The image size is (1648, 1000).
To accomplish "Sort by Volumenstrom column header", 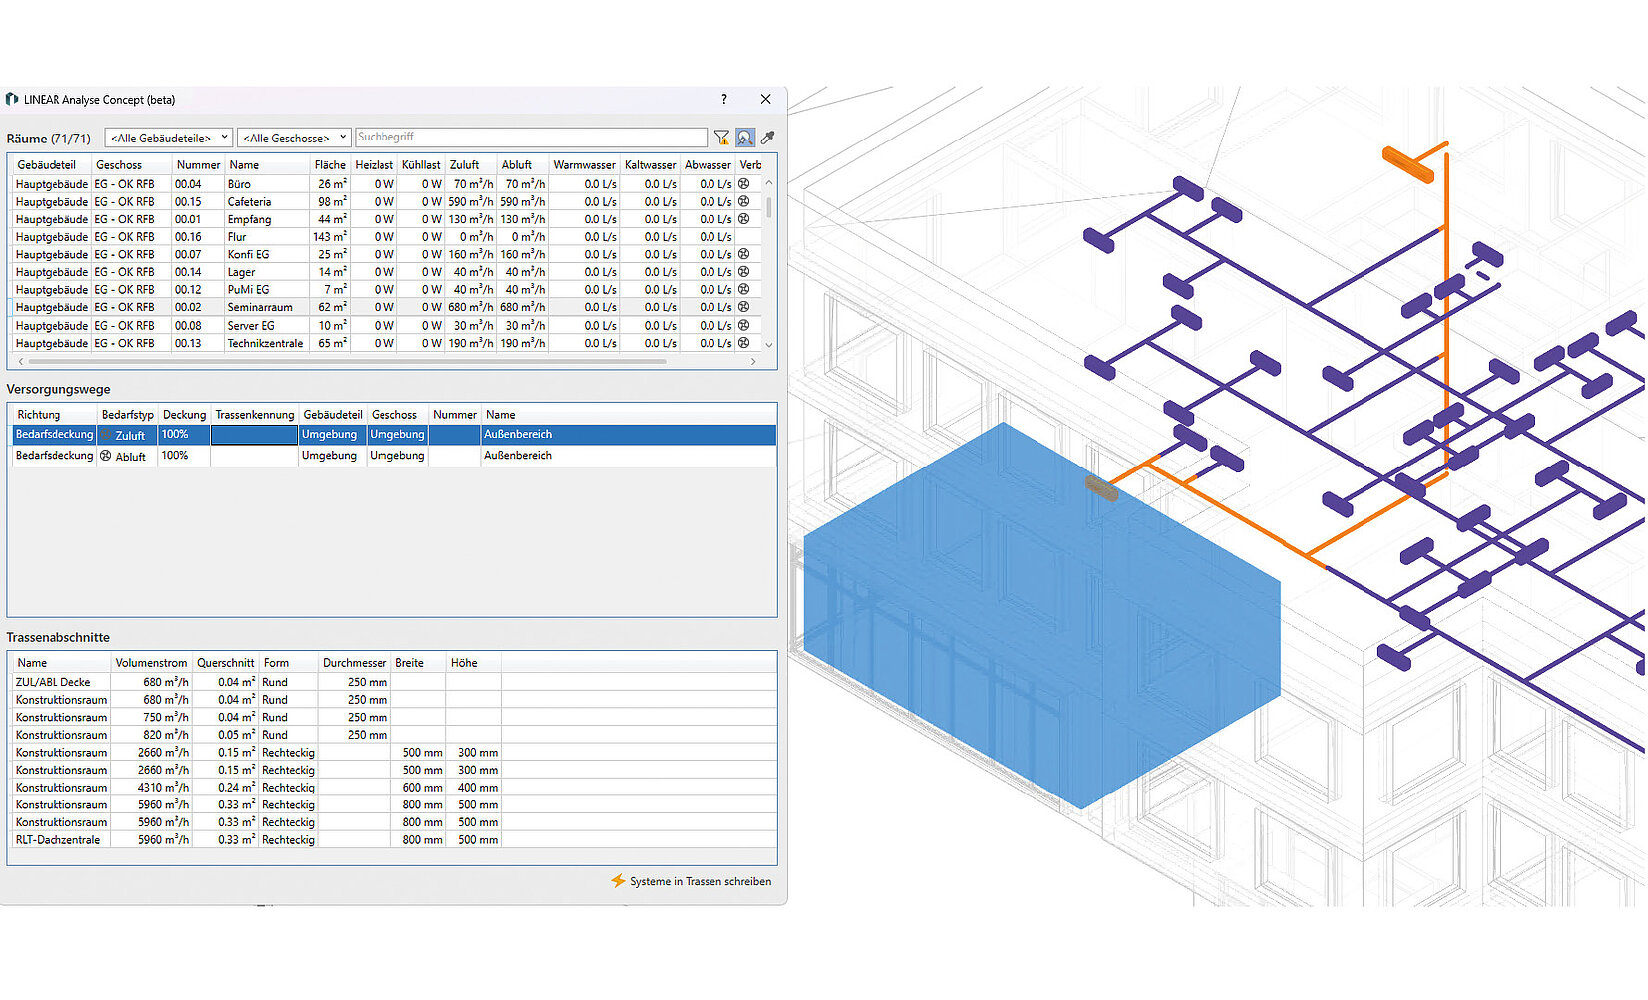I will (x=150, y=663).
